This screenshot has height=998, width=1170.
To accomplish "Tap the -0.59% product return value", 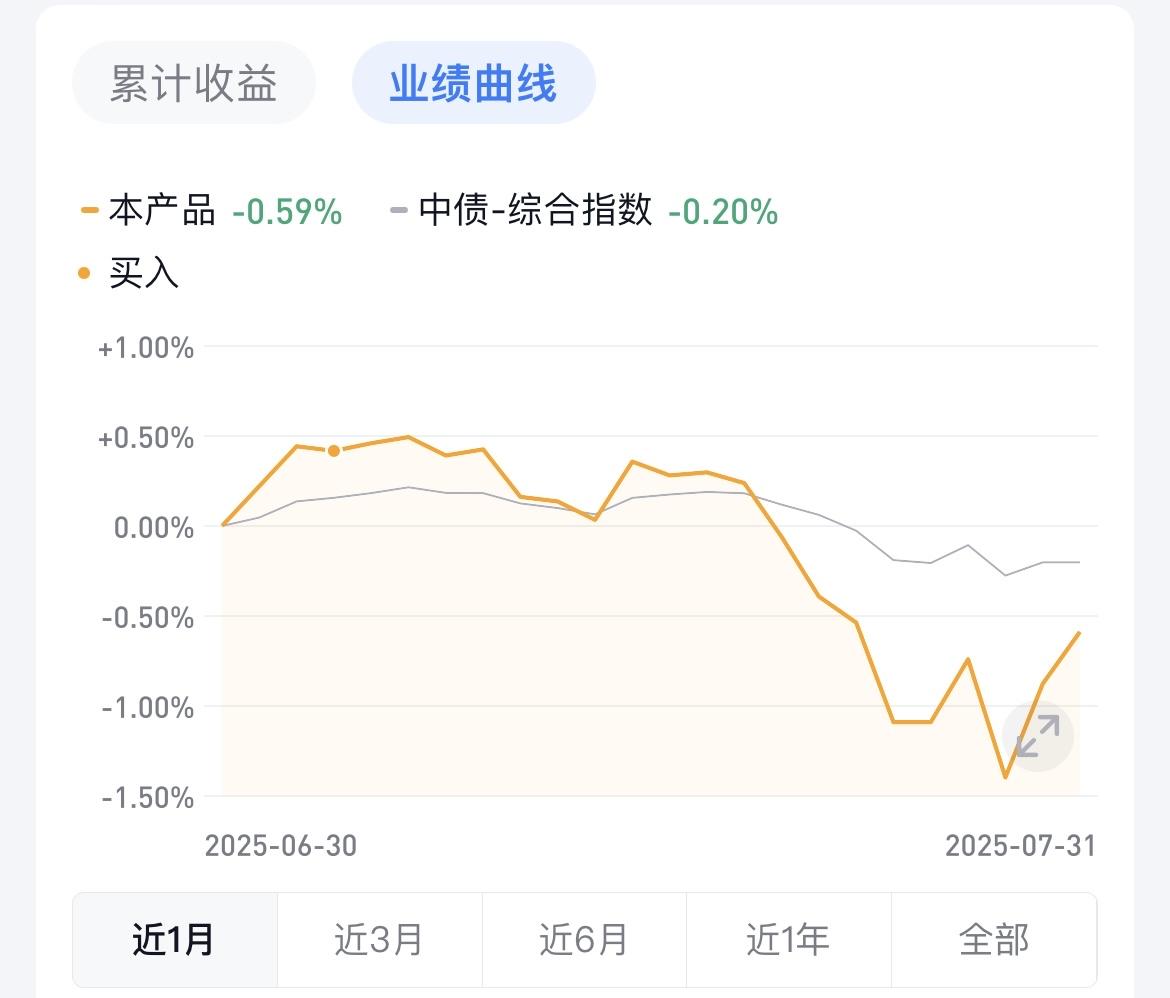I will (287, 211).
